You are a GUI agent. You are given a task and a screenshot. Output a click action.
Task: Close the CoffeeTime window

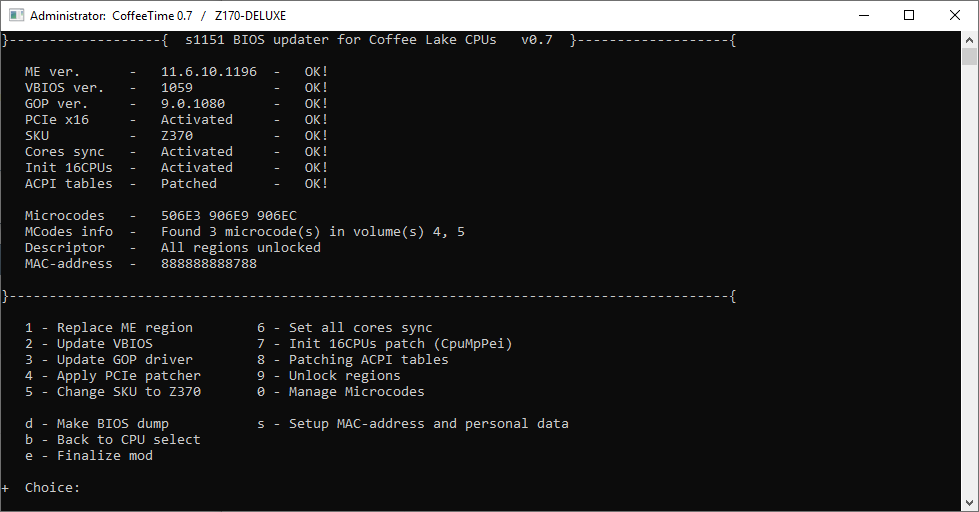[955, 16]
